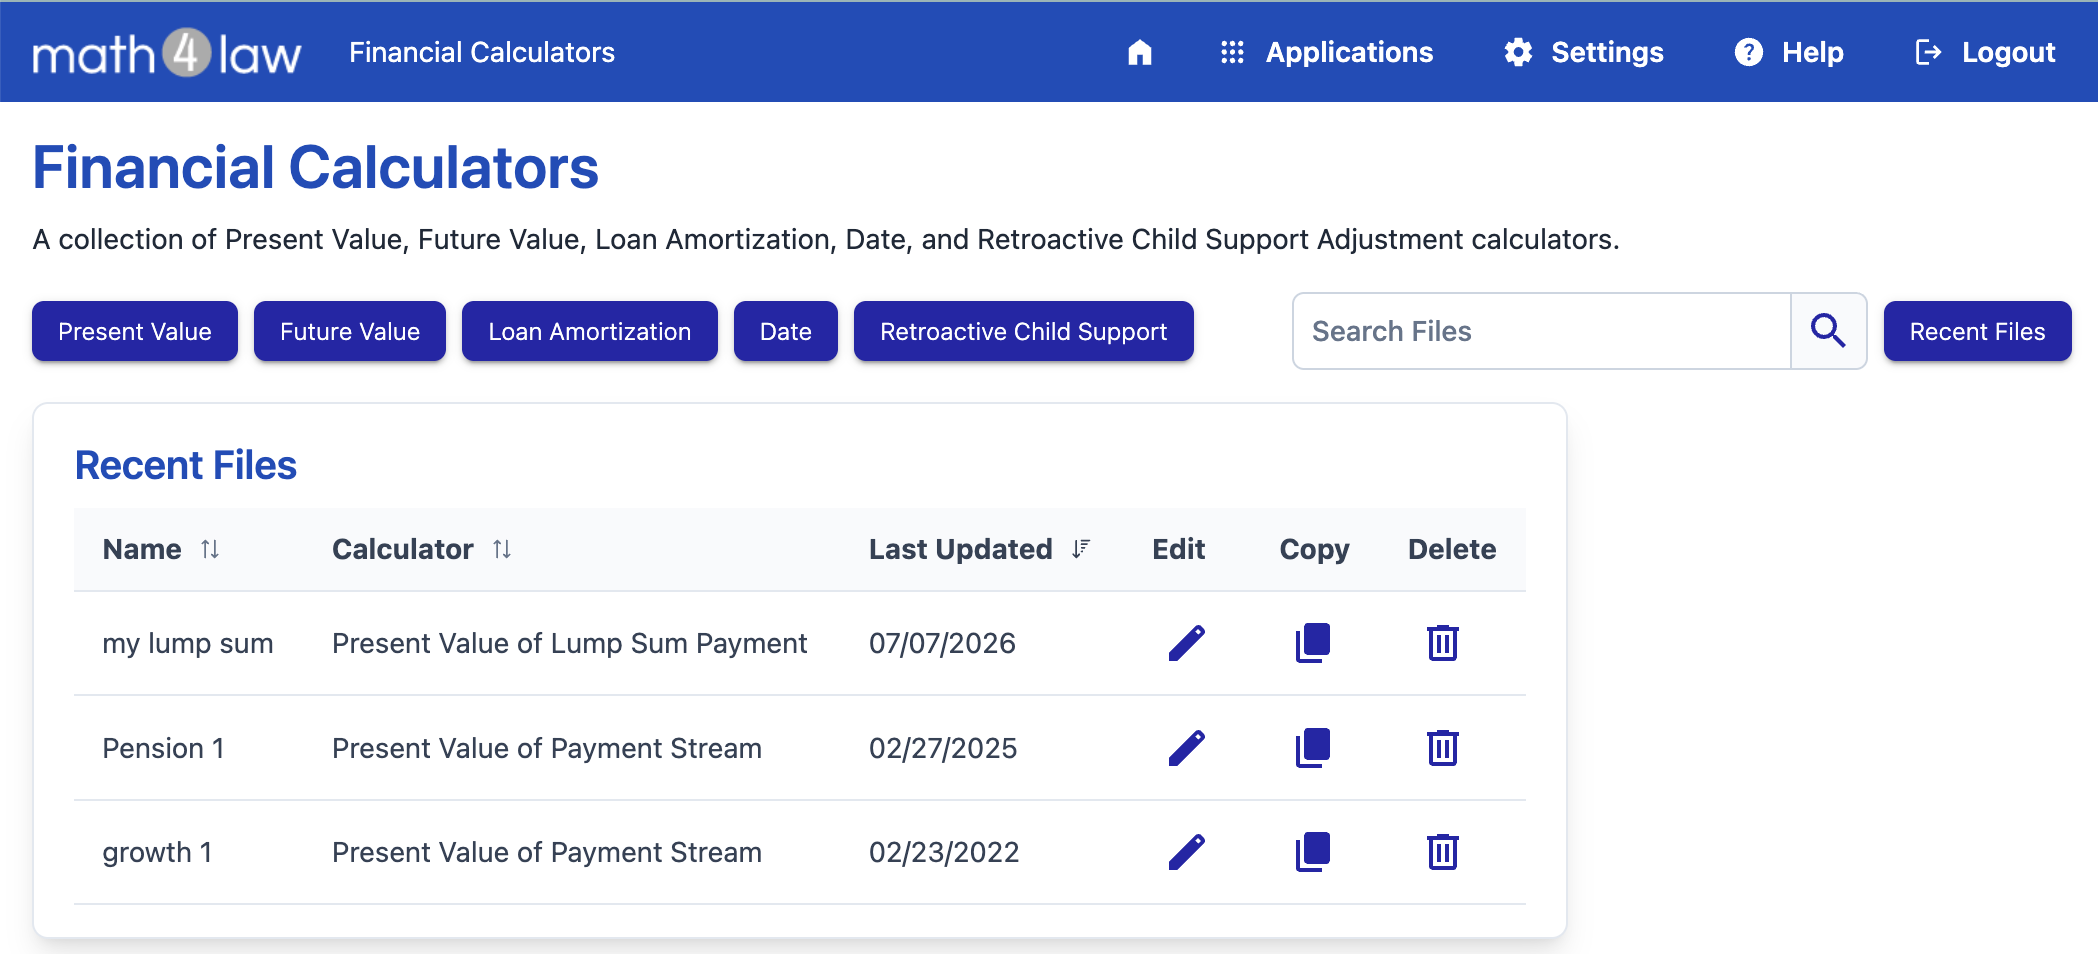The image size is (2098, 954).
Task: Click the date 02/27/2025
Action: pos(943,748)
